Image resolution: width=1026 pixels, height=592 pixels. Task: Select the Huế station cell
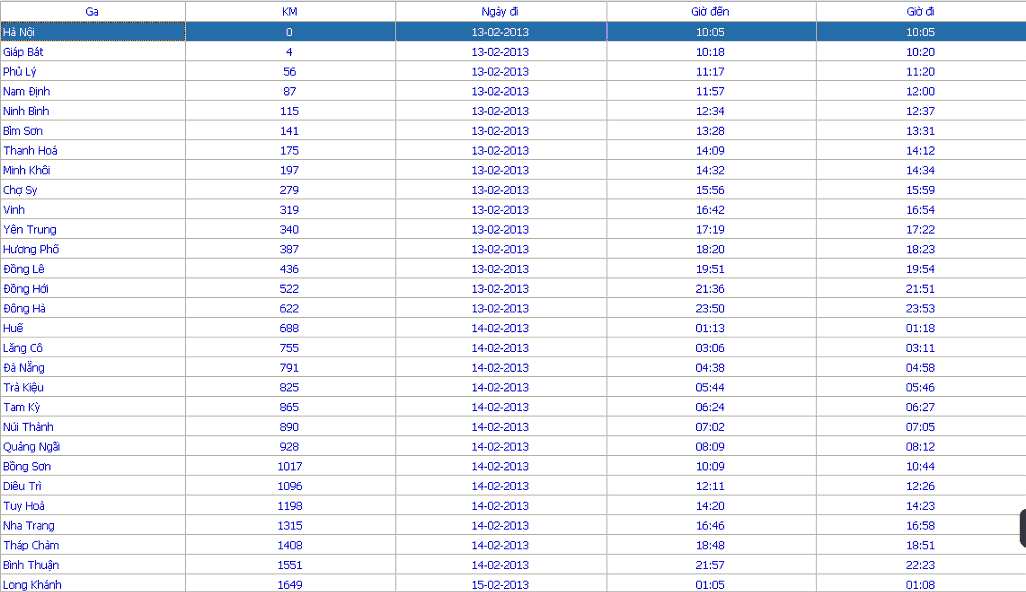tap(92, 328)
